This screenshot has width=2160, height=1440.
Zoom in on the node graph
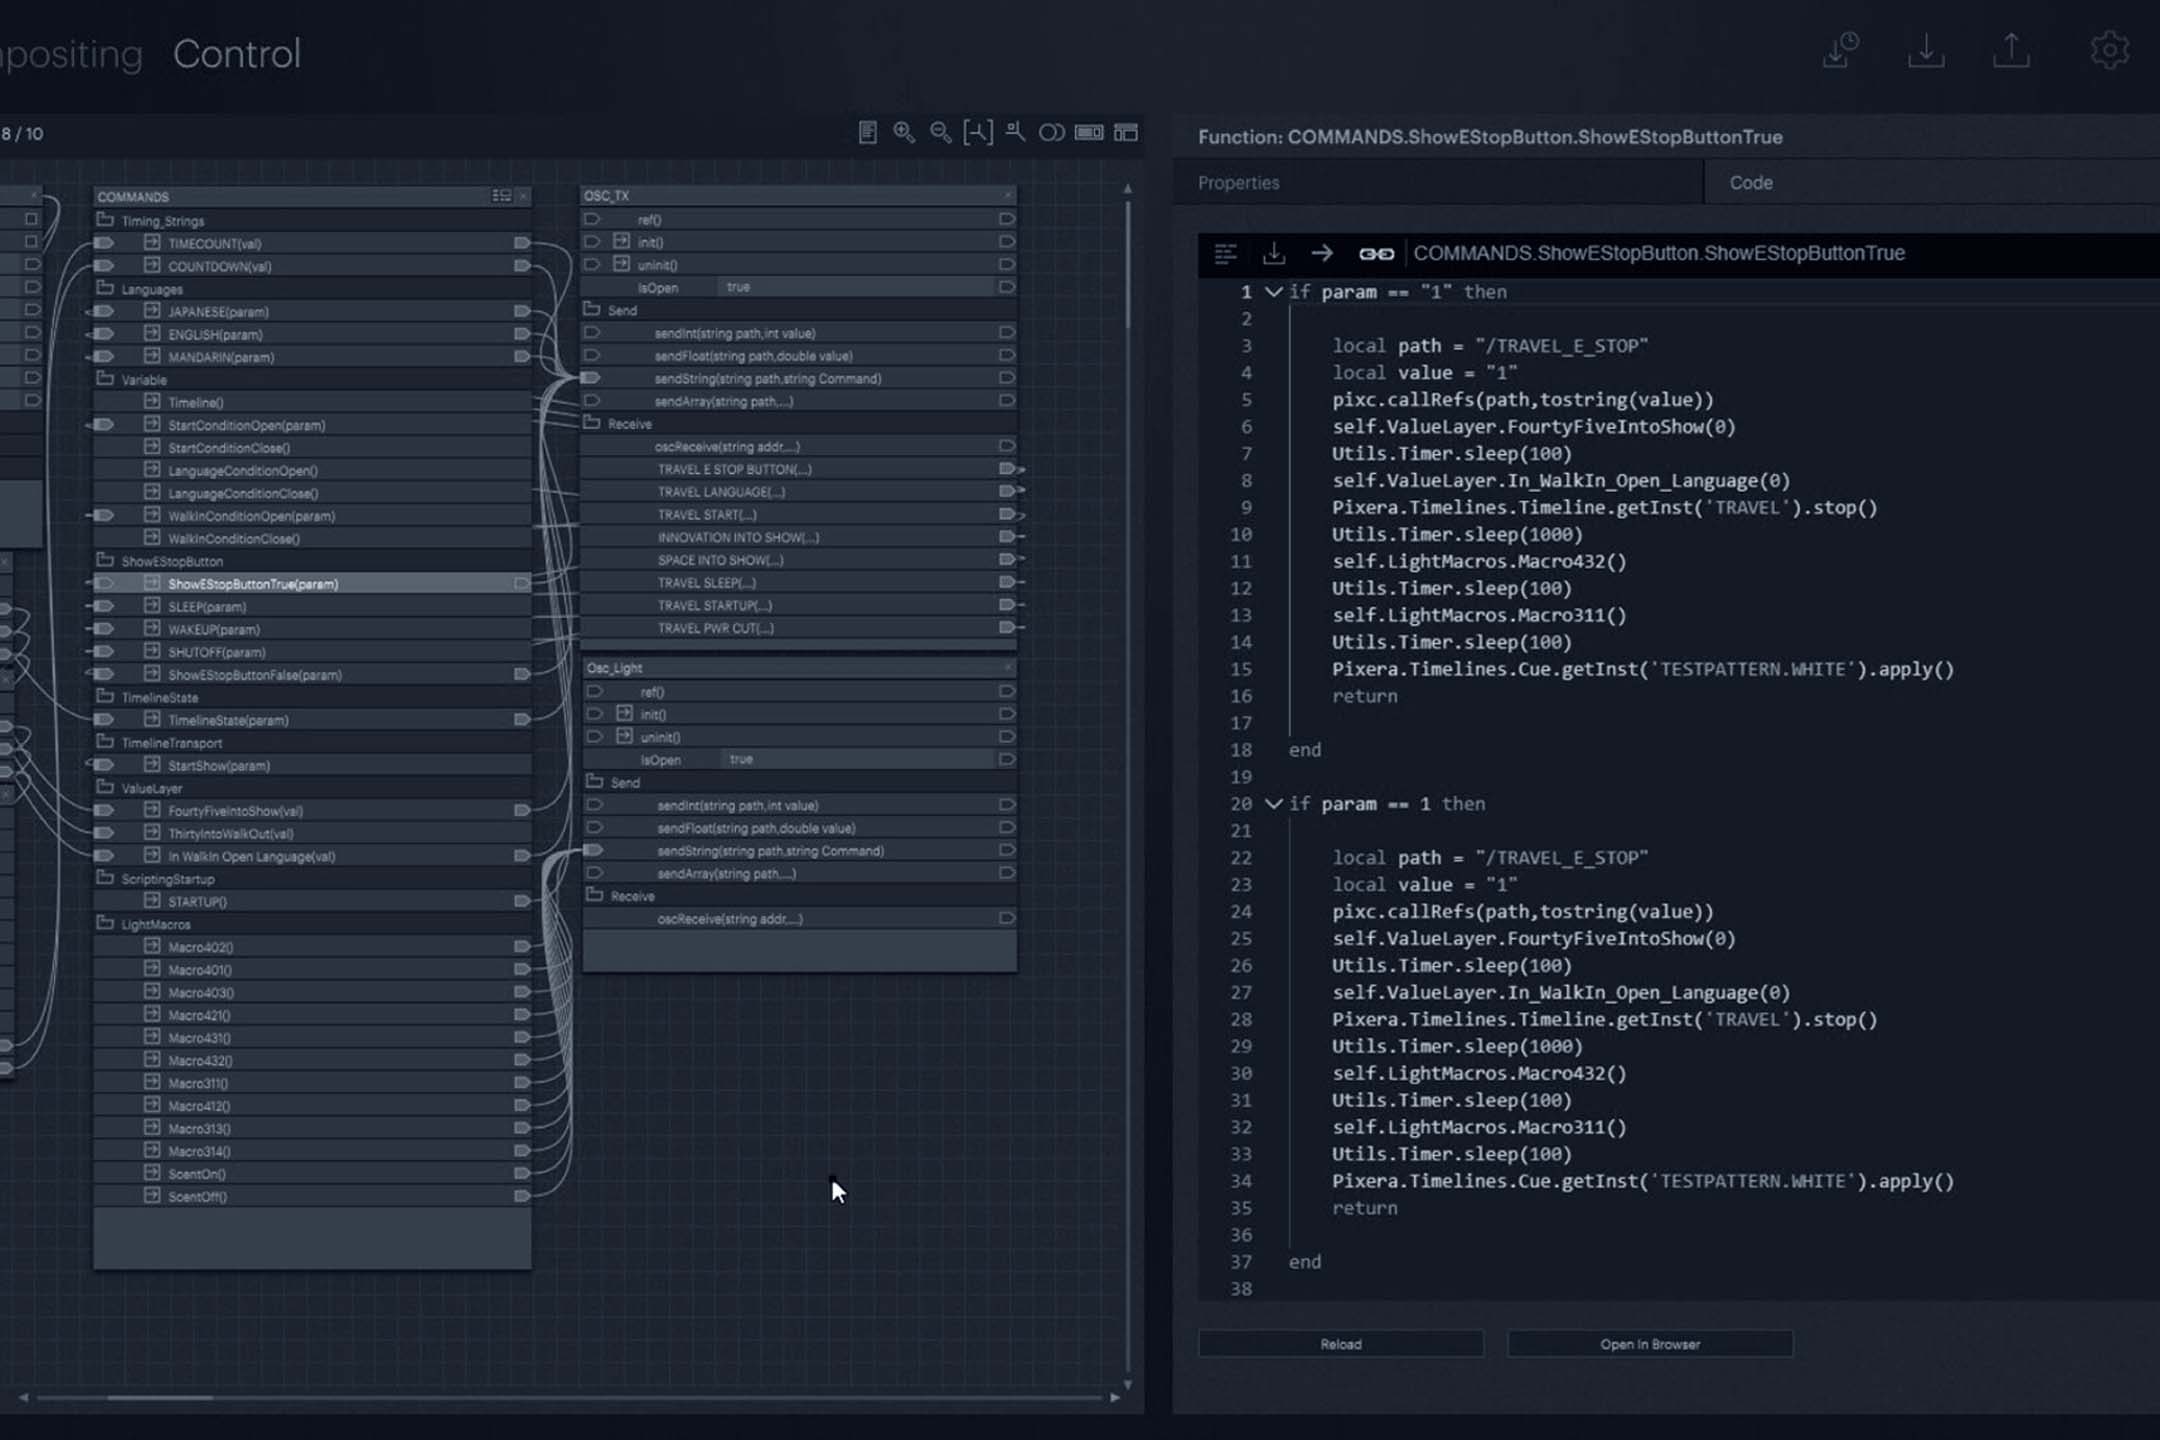click(x=904, y=133)
